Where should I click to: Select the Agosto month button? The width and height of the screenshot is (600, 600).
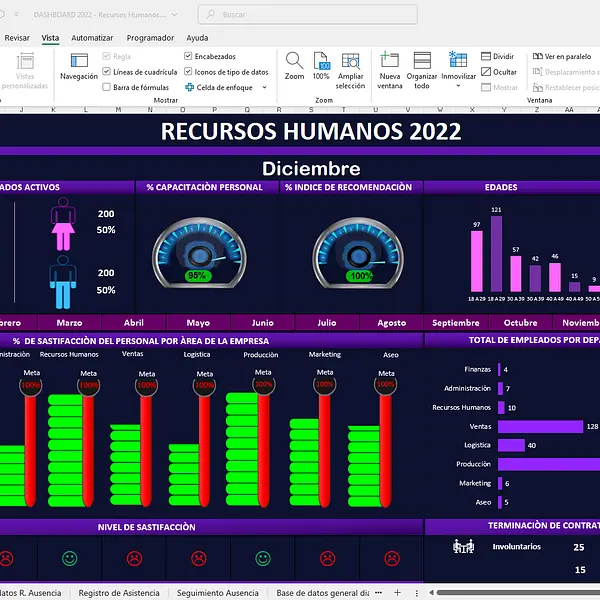[391, 323]
